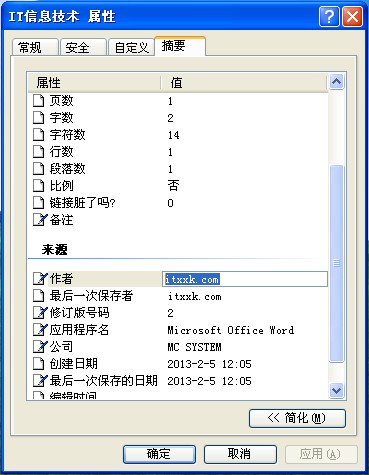This screenshot has width=369, height=475.
Task: Select the 最后一次保存者 label
Action: point(91,296)
